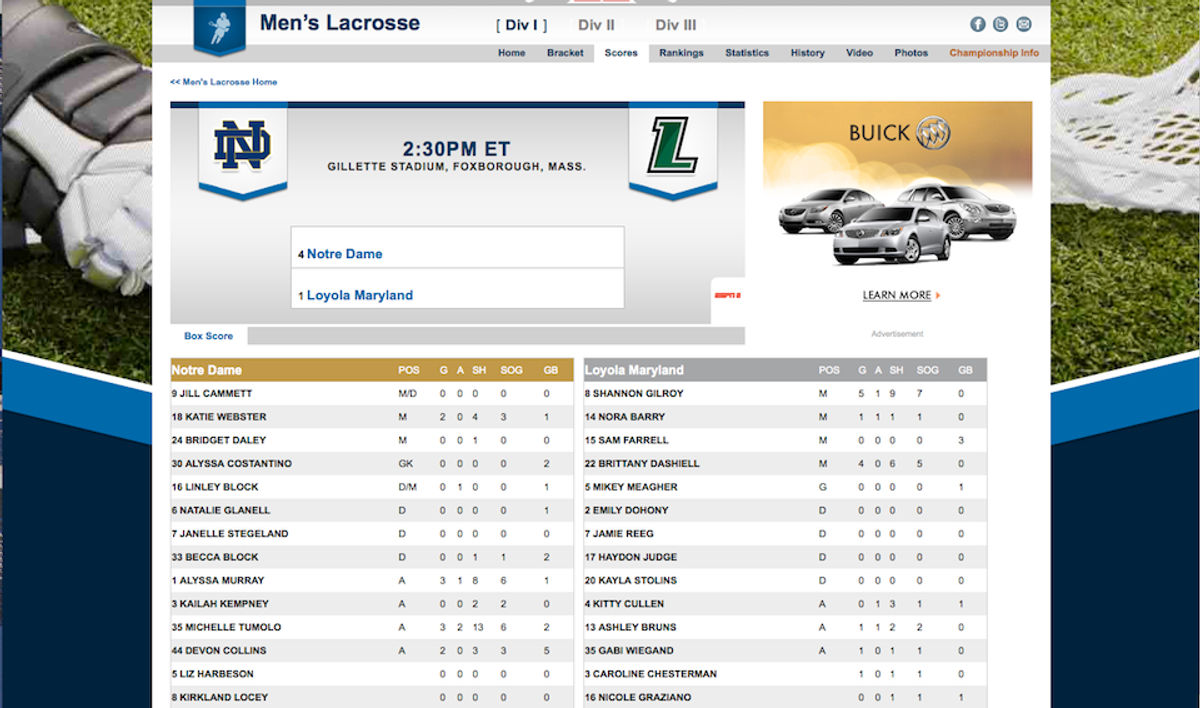
Task: Open the Video menu item
Action: 859,53
